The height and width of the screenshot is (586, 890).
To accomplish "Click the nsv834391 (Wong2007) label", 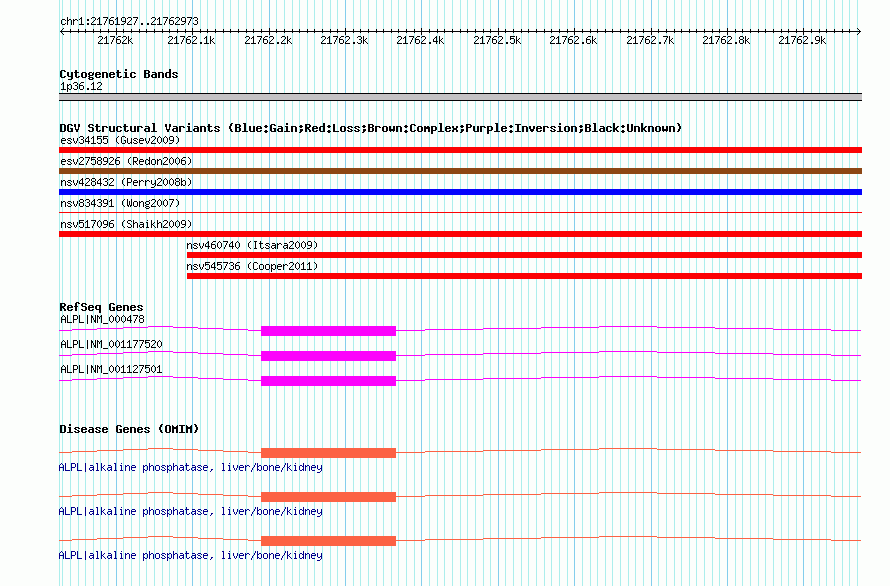I will tap(120, 203).
